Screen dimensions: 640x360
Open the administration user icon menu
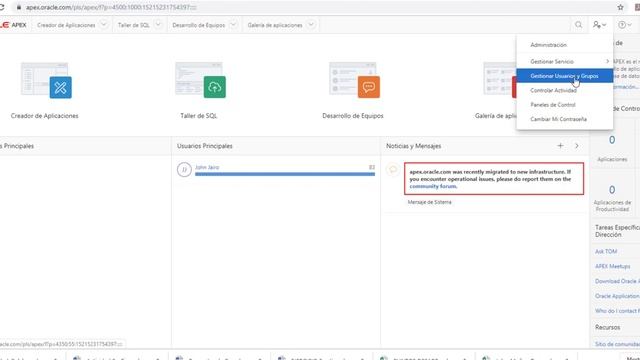pos(599,25)
